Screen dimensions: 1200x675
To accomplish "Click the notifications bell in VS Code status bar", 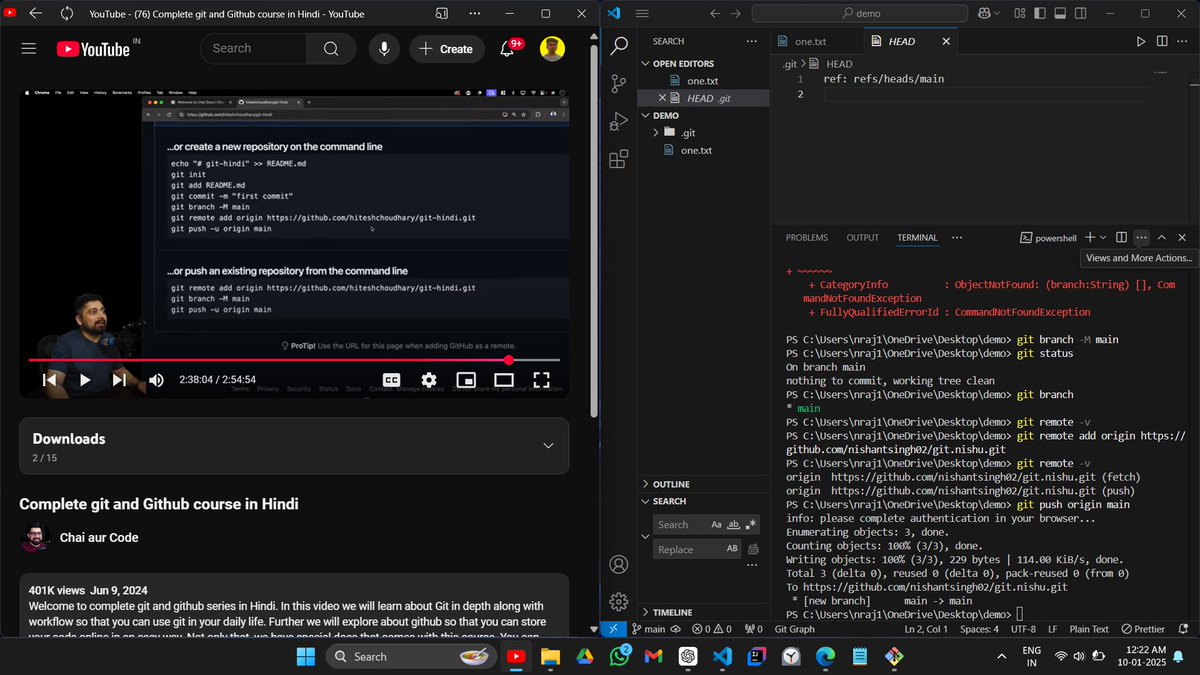I will coord(1183,629).
